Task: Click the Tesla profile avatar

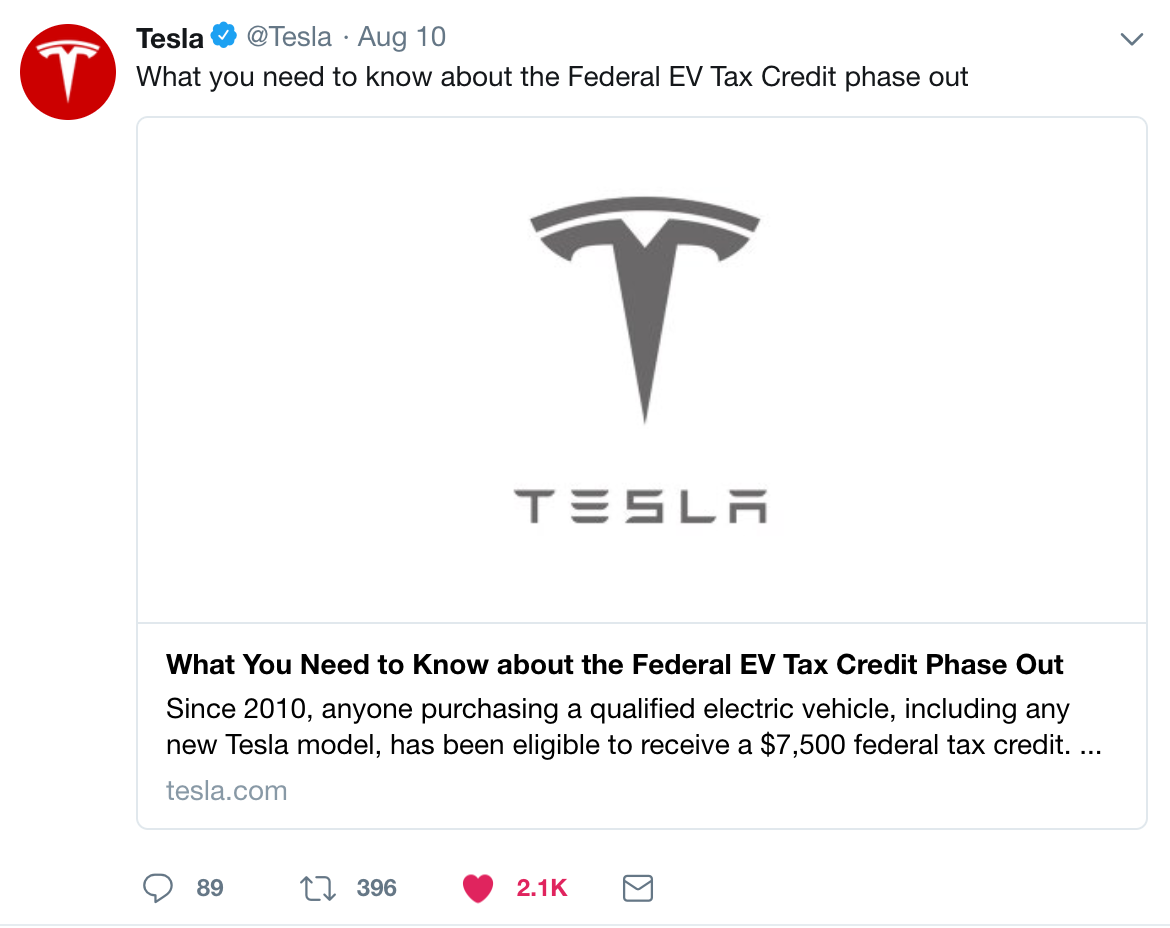Action: (68, 72)
